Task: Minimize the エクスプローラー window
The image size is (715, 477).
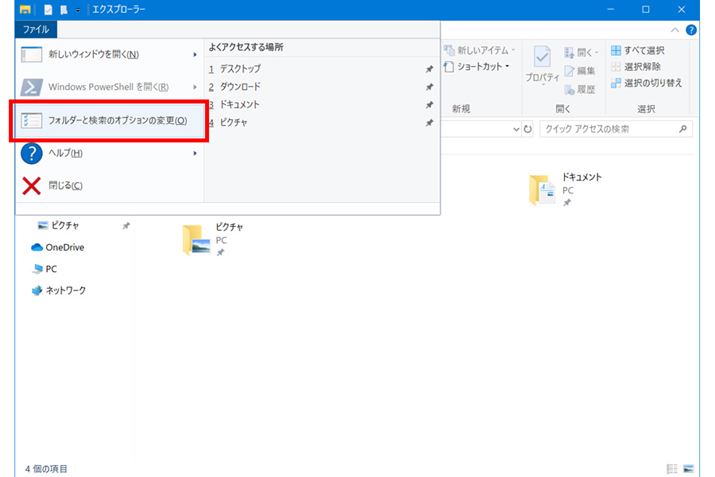Action: (611, 10)
